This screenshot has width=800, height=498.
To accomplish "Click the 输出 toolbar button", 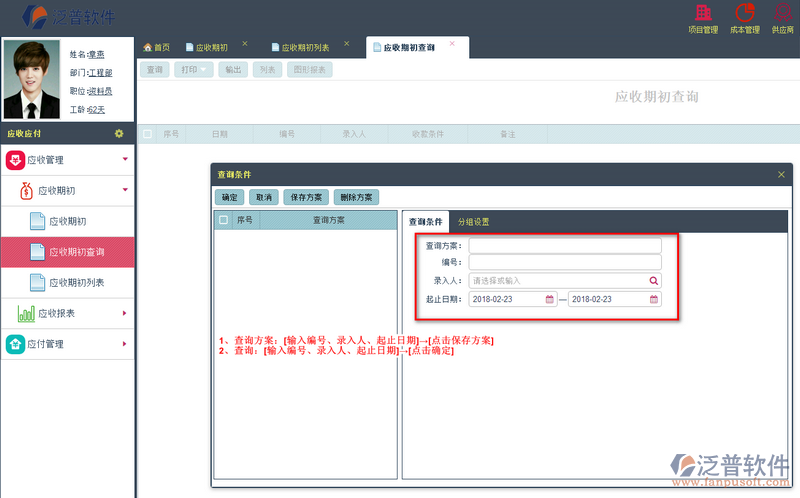I will point(233,70).
